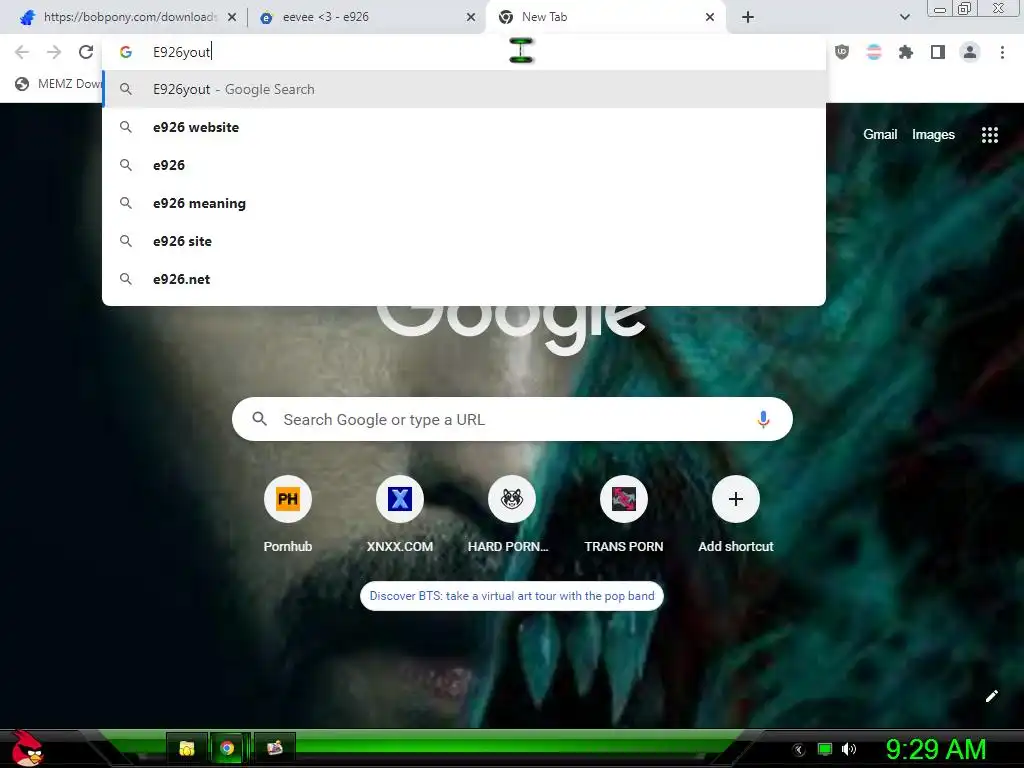The height and width of the screenshot is (768, 1024).
Task: Open the Discover BTS art tour promo
Action: click(x=511, y=596)
